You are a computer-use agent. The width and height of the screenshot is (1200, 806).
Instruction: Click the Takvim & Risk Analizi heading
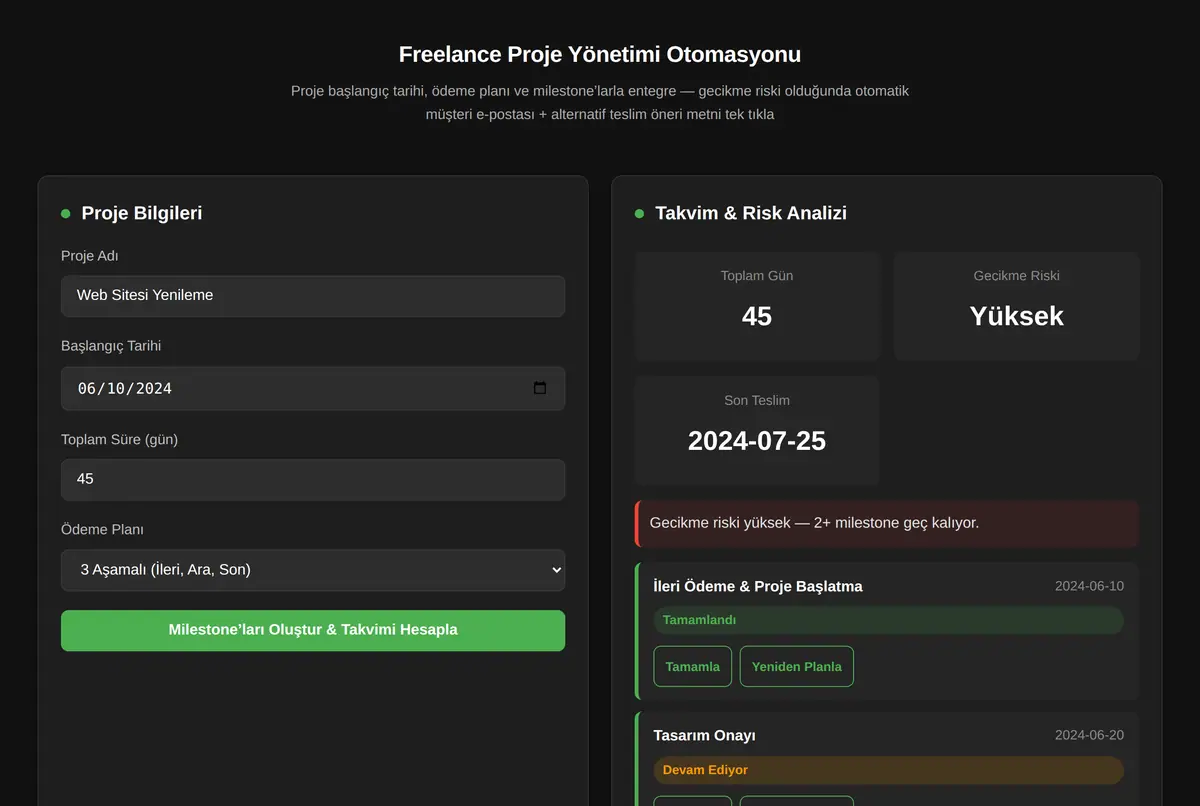coord(751,213)
